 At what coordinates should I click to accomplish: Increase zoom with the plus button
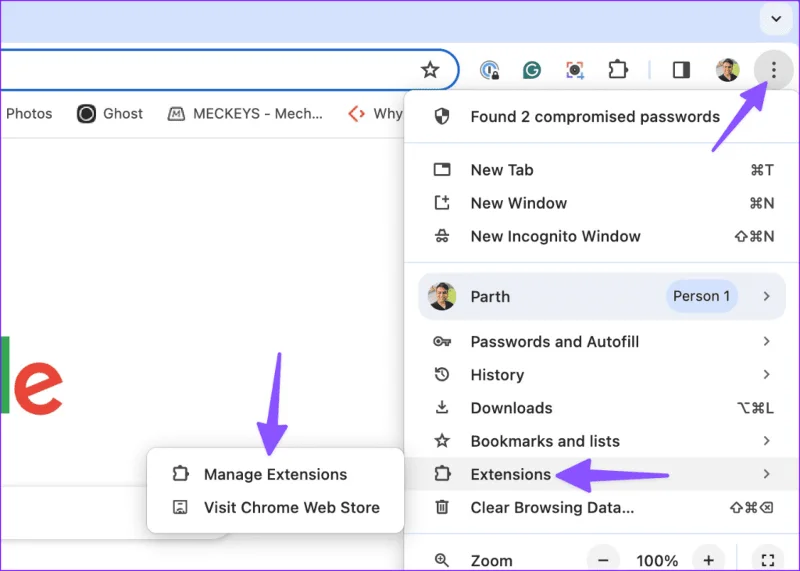pyautogui.click(x=709, y=560)
